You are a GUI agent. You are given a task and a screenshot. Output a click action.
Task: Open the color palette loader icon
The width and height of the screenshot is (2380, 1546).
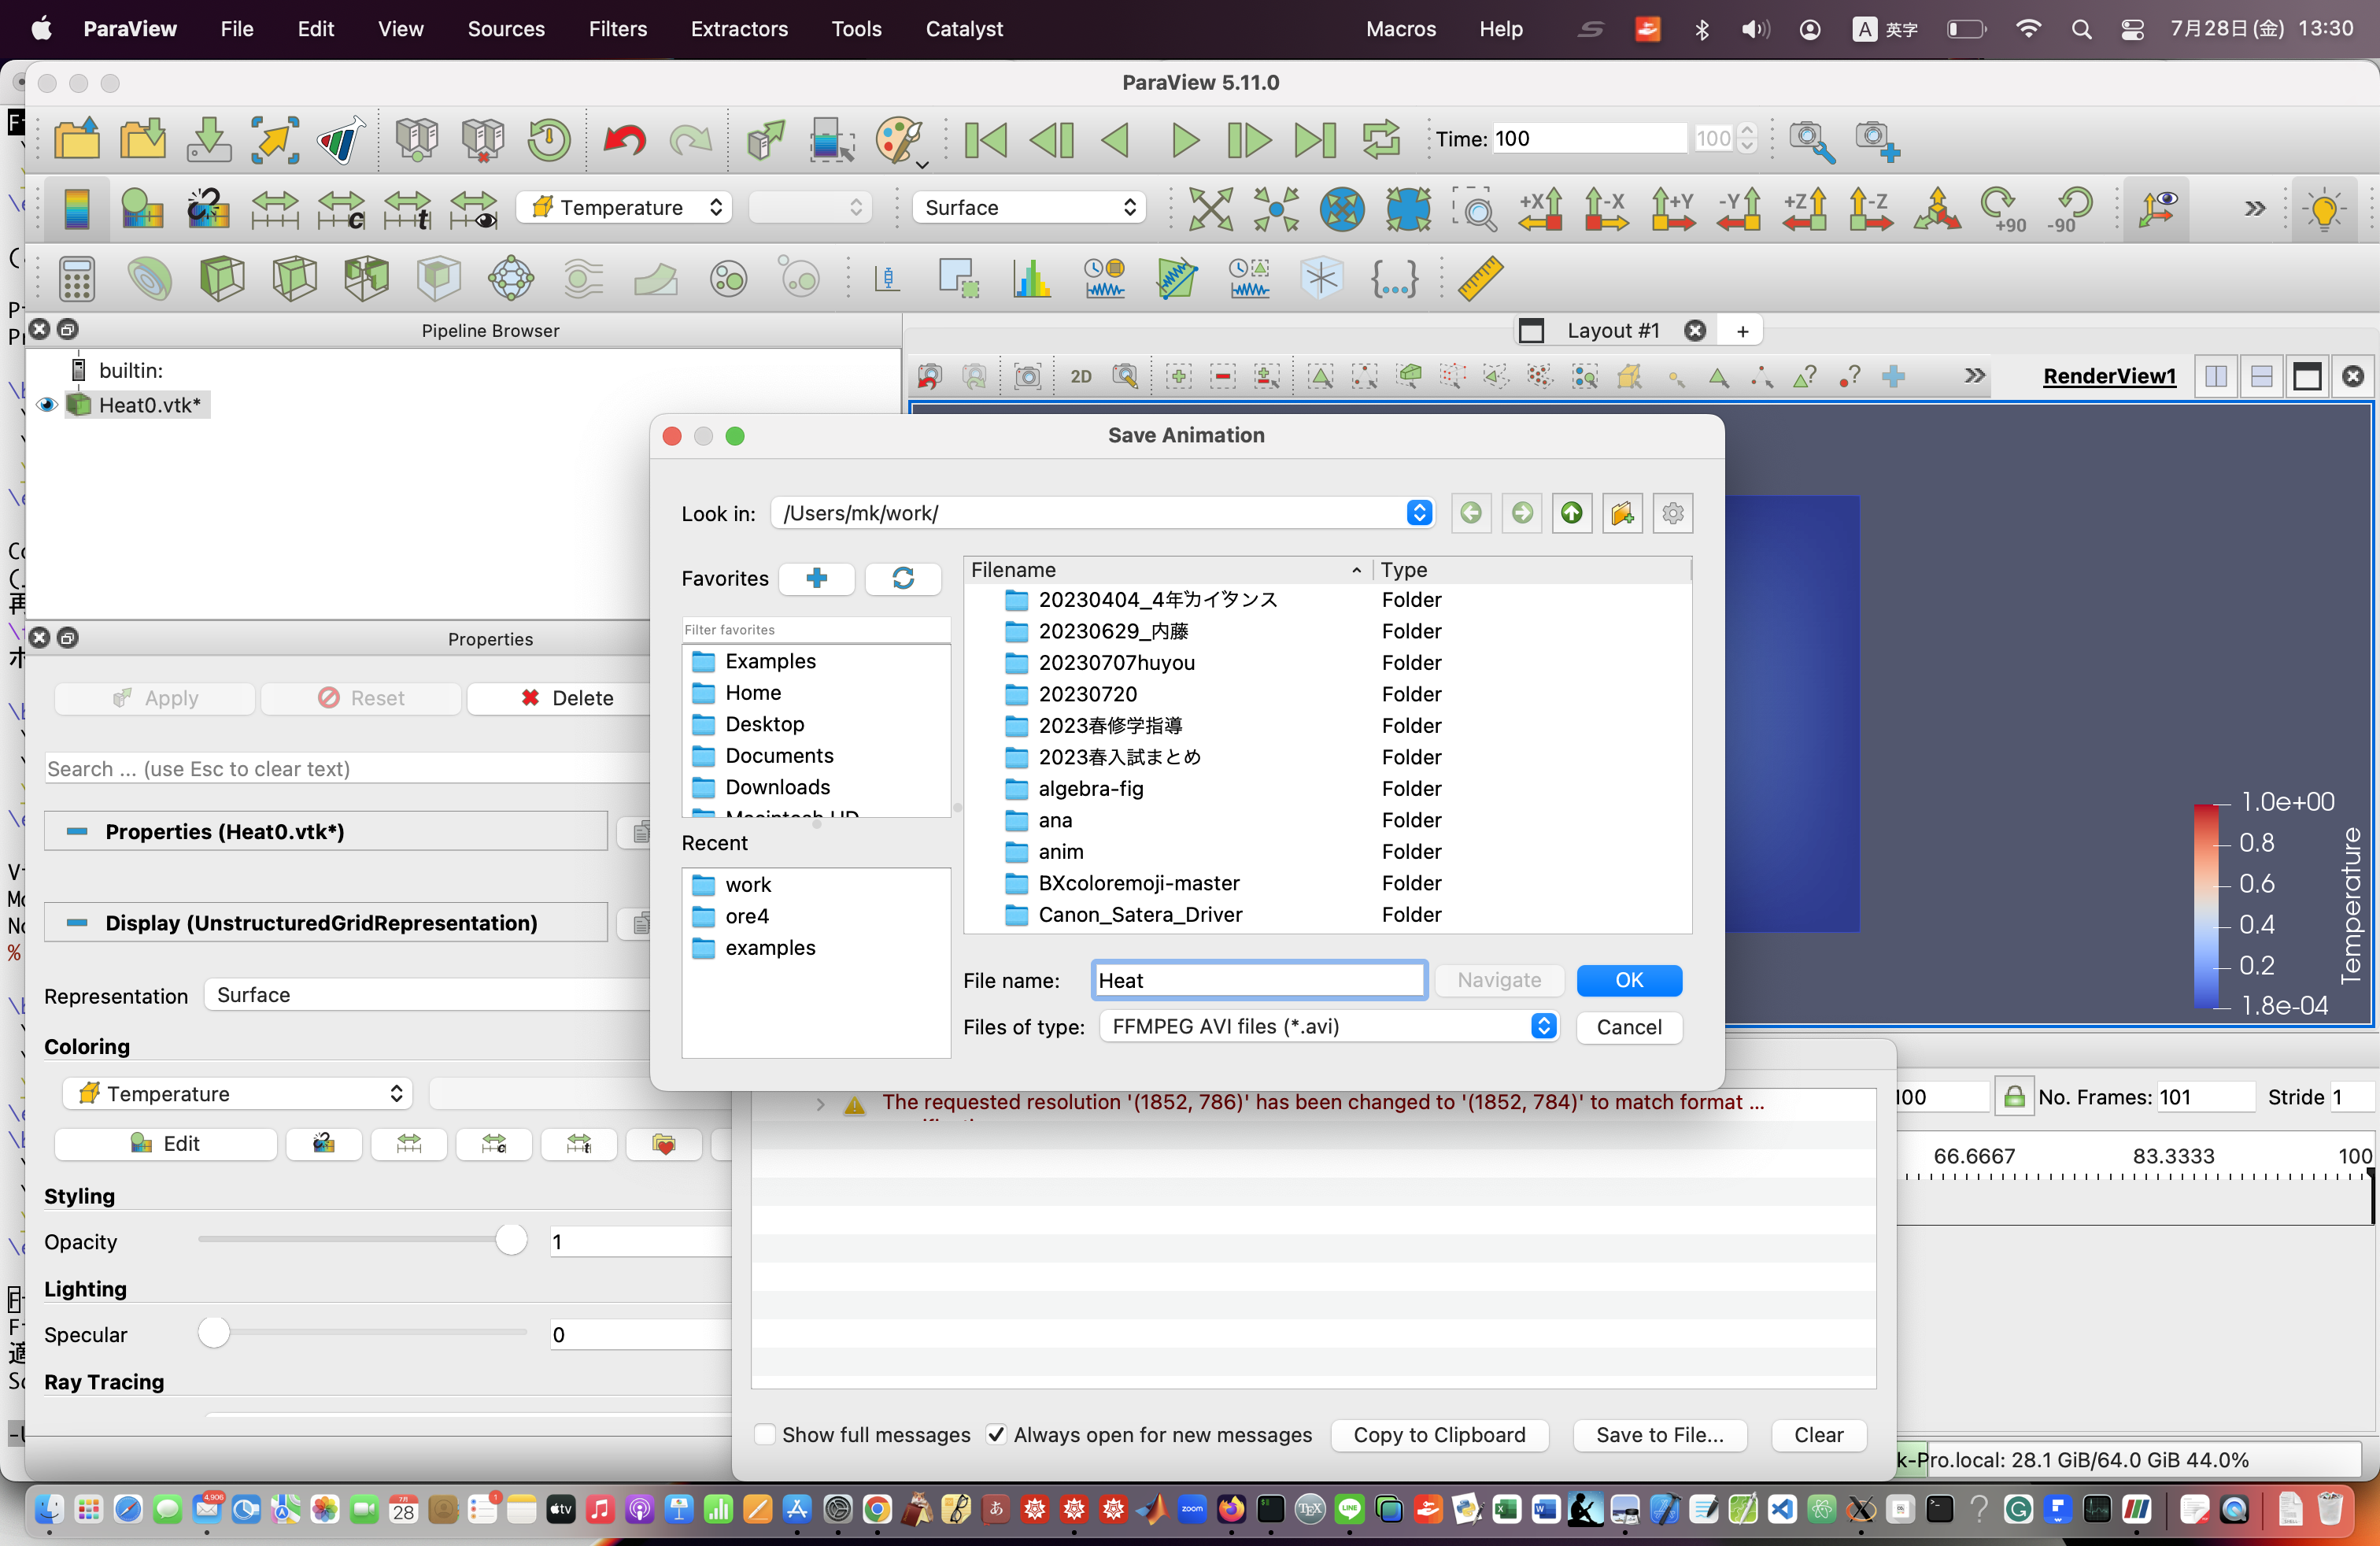pyautogui.click(x=900, y=139)
